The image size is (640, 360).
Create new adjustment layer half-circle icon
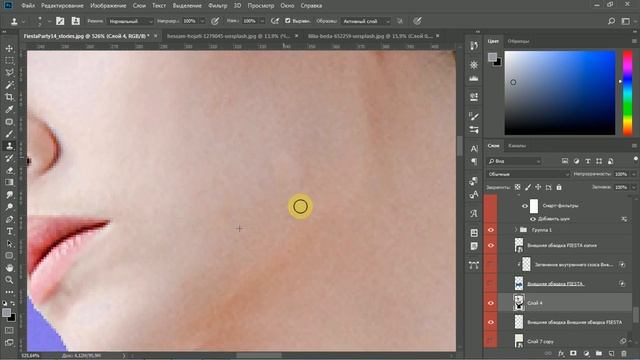tap(586, 353)
